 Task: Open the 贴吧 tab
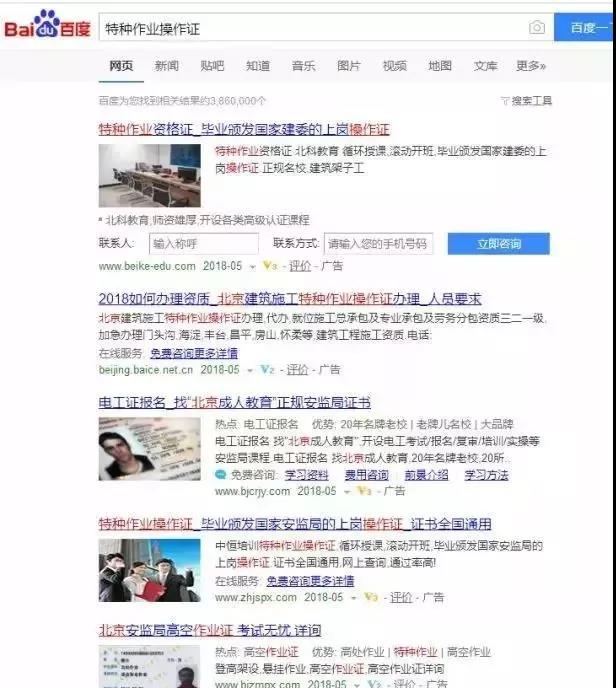(212, 66)
